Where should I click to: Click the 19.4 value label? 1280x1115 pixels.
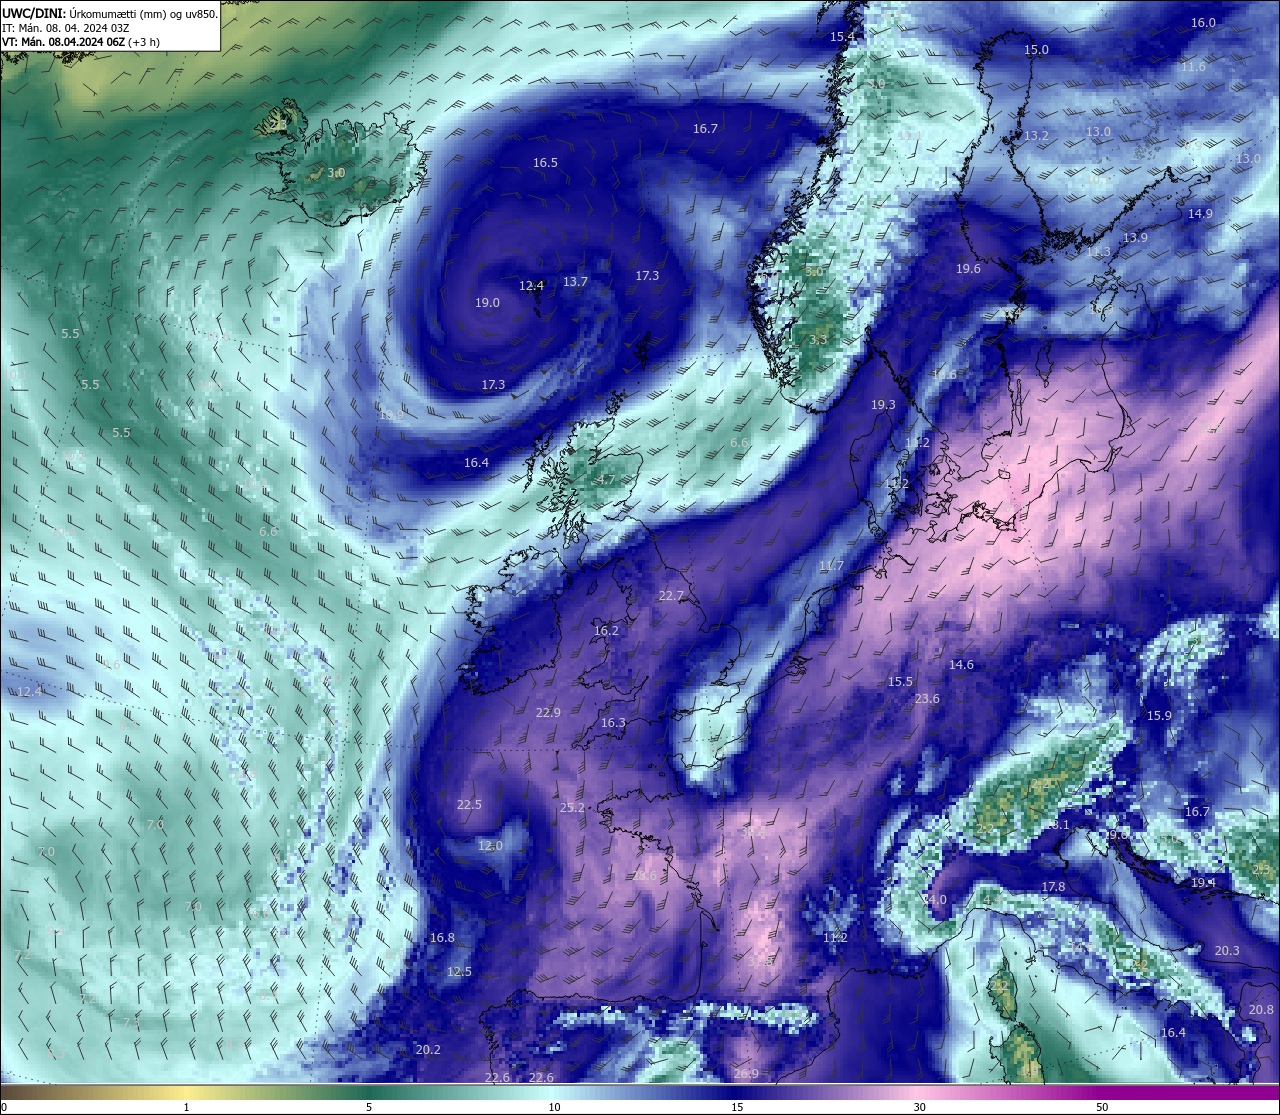pyautogui.click(x=1203, y=883)
